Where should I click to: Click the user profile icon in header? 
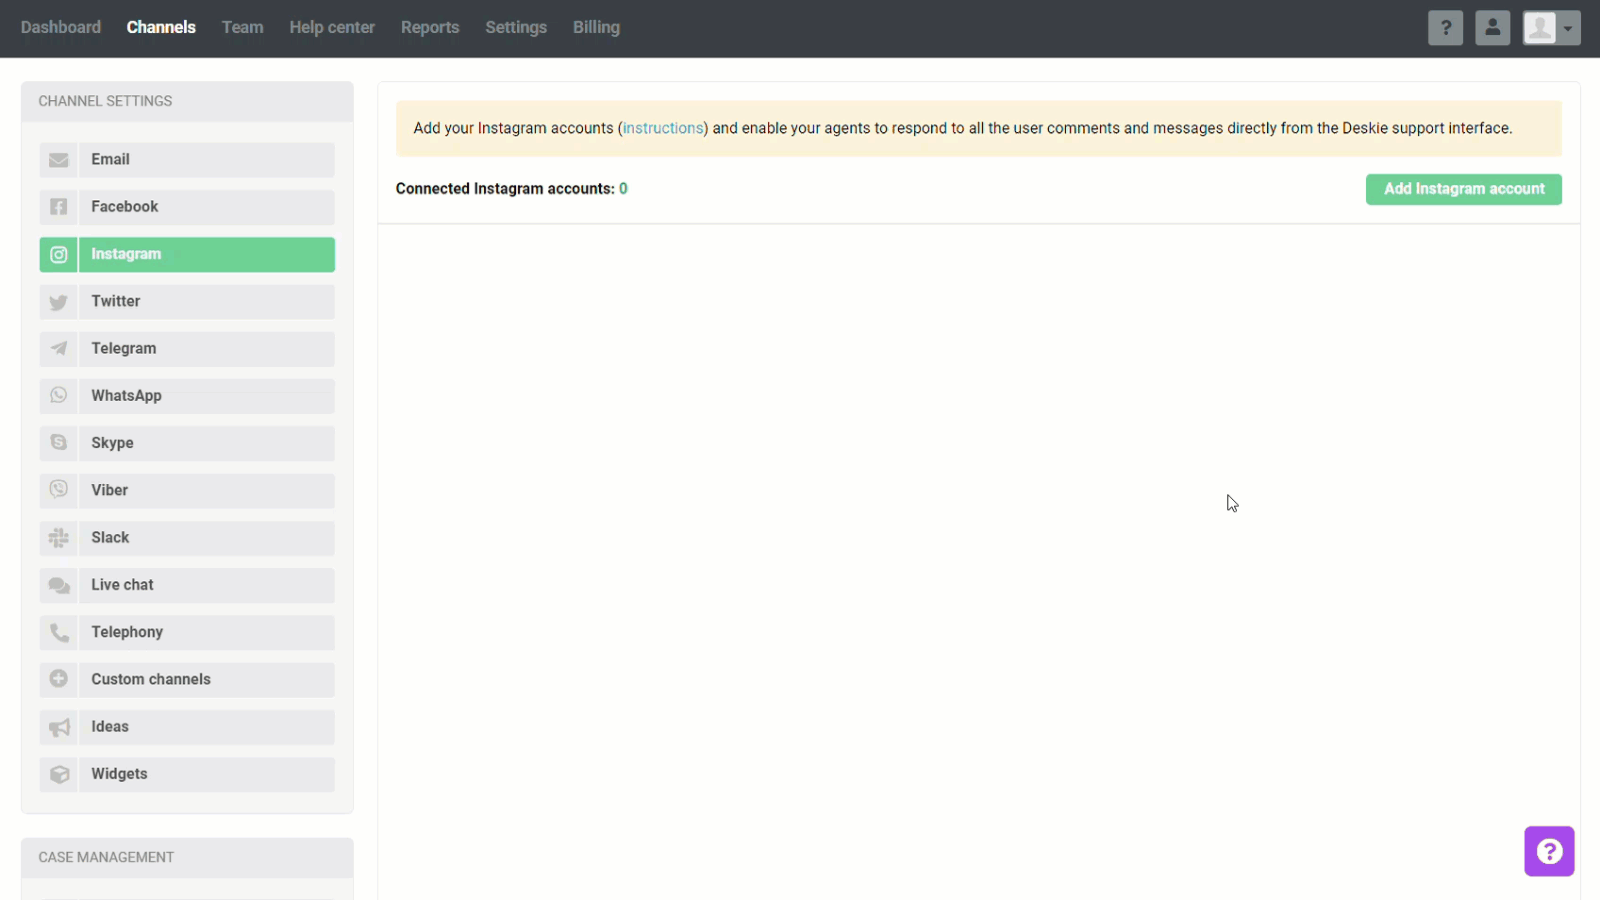(1492, 28)
